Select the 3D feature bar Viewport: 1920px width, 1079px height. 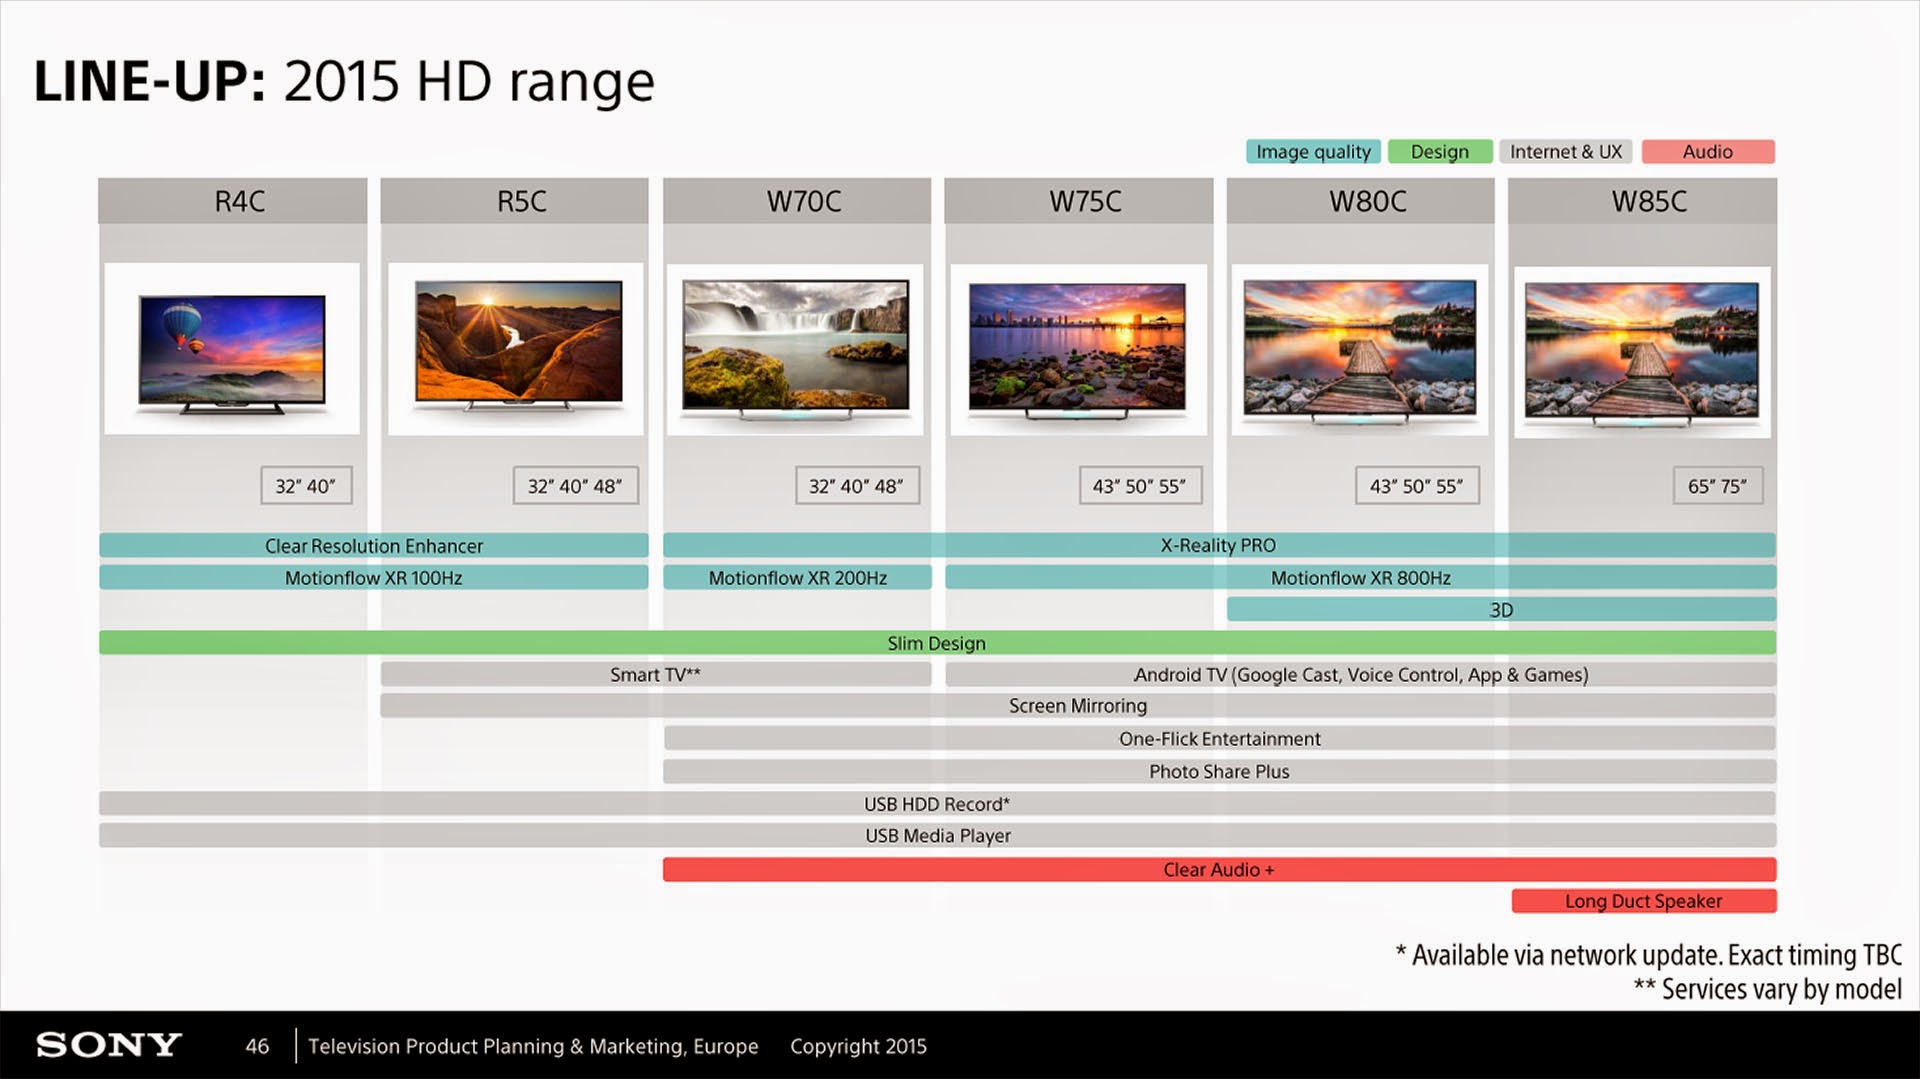point(1500,610)
